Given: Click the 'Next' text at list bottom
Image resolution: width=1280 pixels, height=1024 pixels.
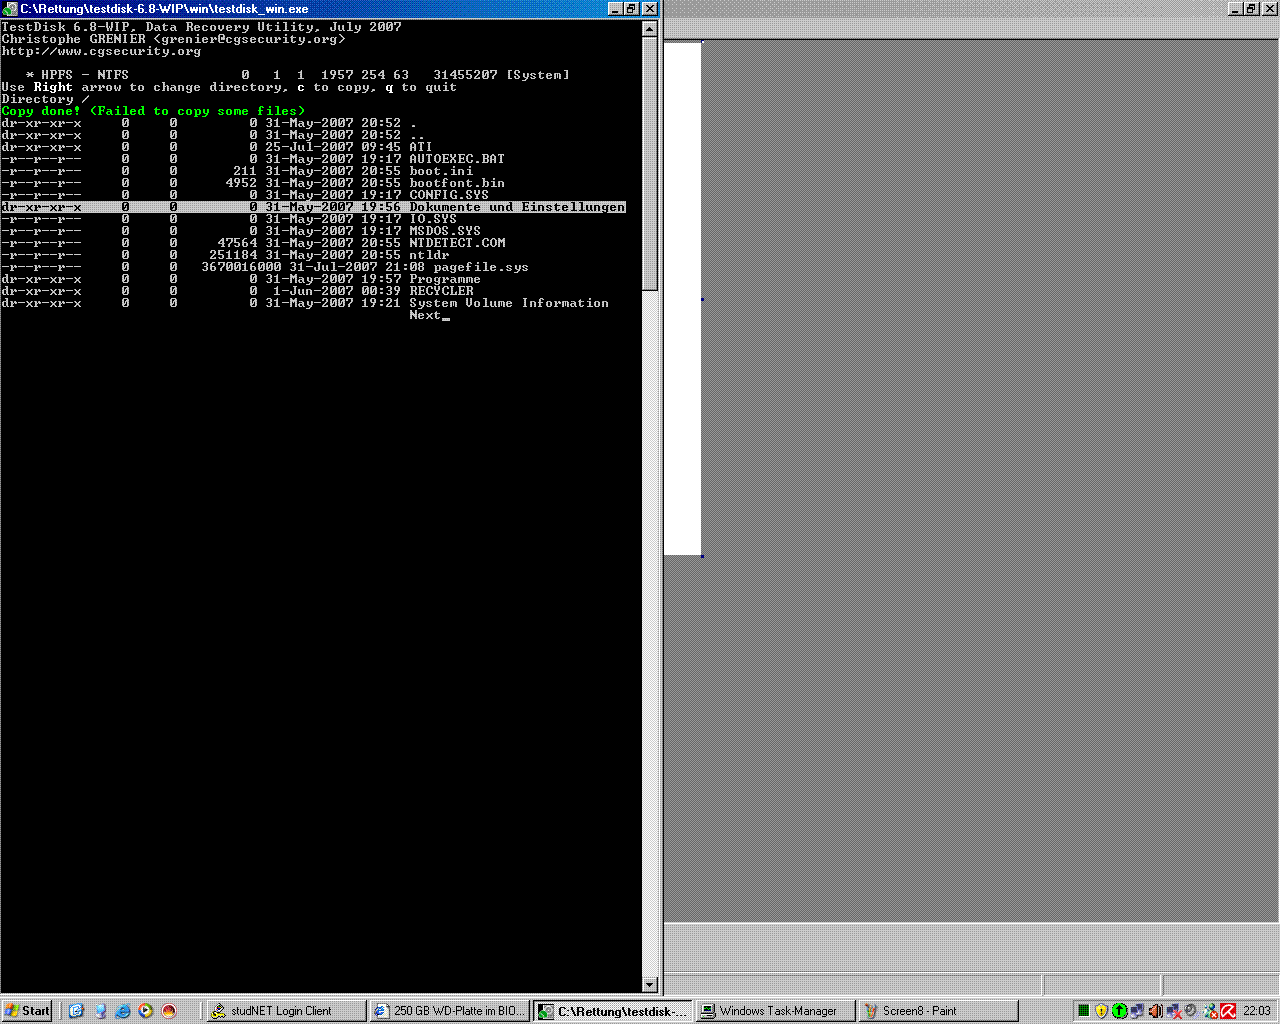Looking at the screenshot, I should 425,315.
